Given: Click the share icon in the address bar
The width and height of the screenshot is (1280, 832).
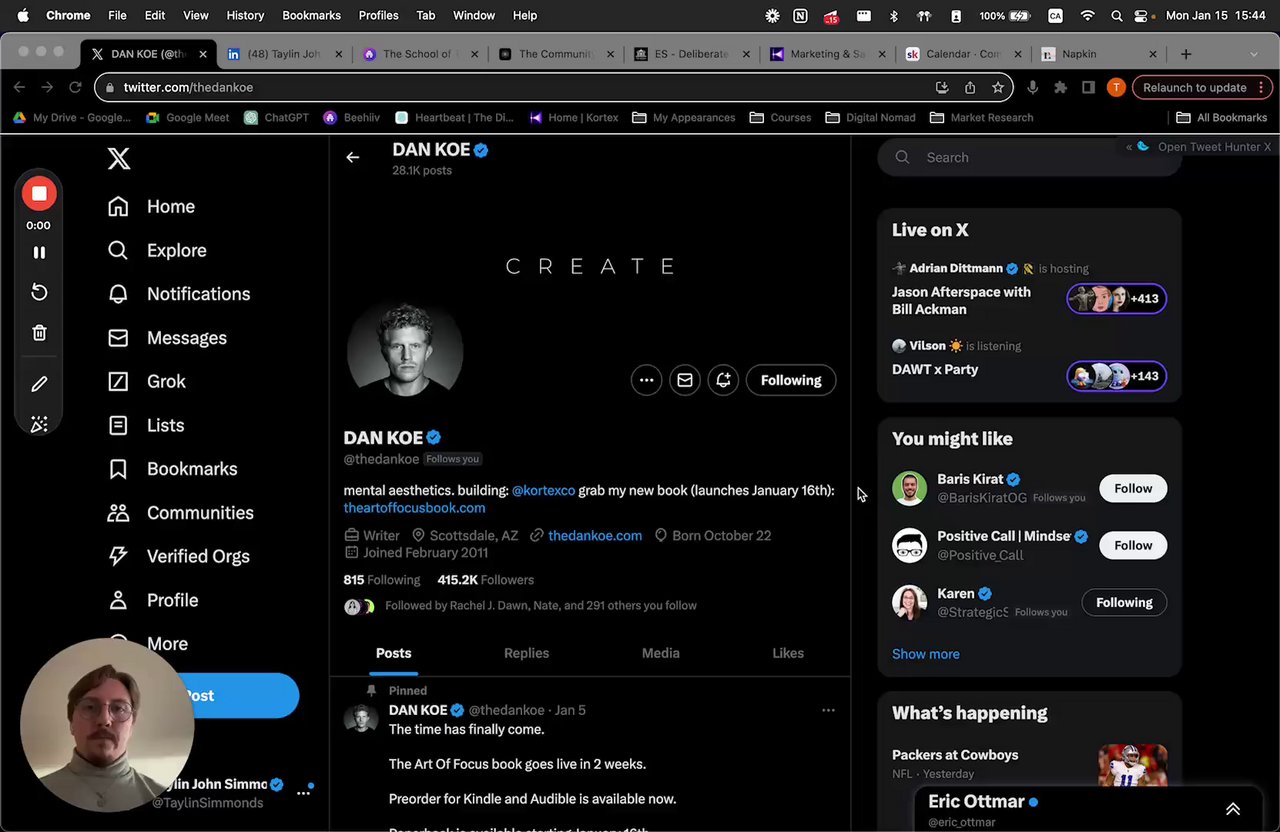Looking at the screenshot, I should point(970,87).
